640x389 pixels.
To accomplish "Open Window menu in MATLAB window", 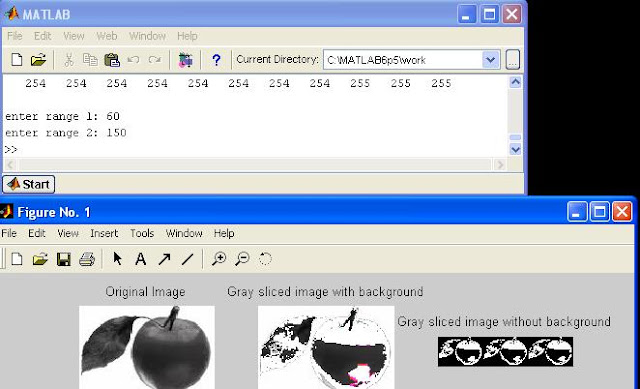I will pos(147,36).
